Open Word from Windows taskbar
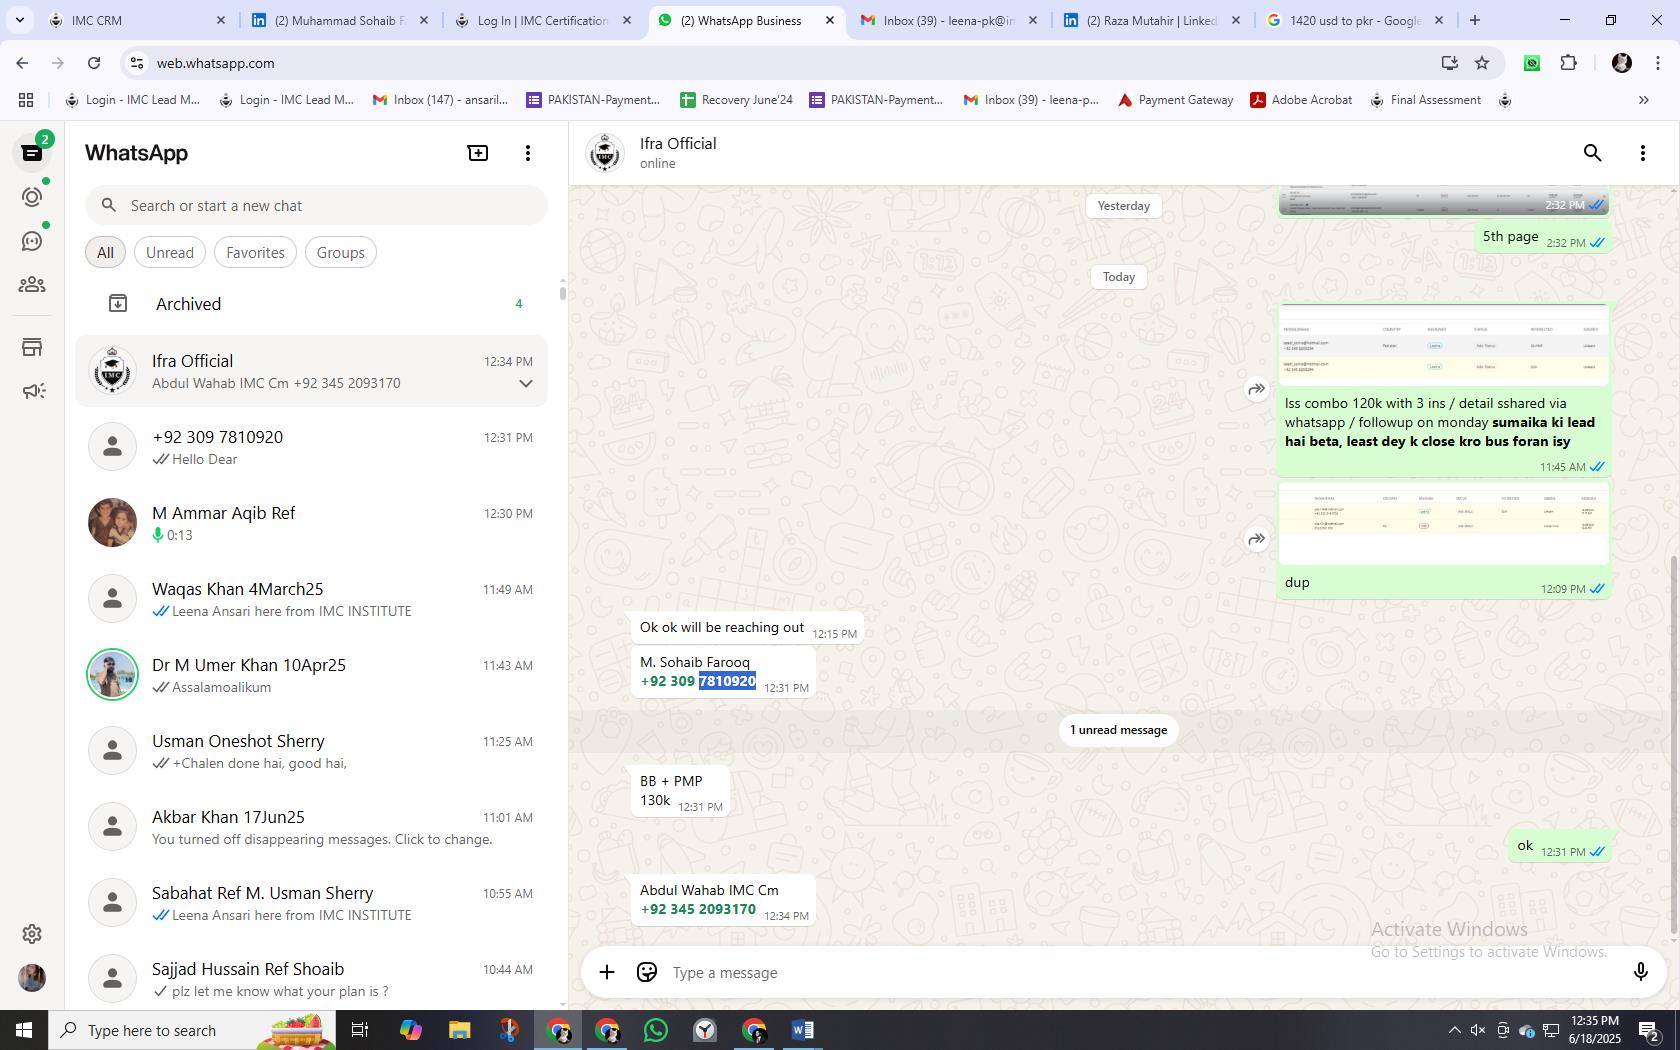Image resolution: width=1680 pixels, height=1050 pixels. [803, 1031]
